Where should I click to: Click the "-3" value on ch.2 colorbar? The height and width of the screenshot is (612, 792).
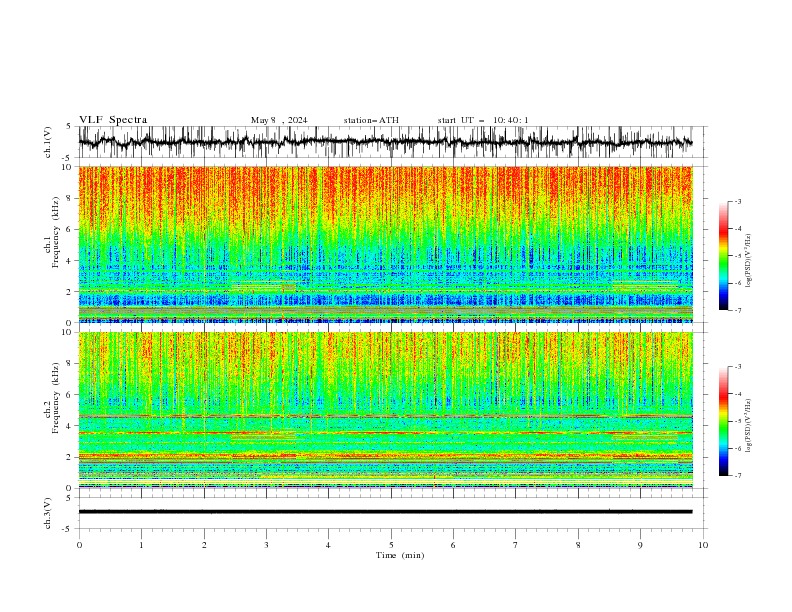pos(737,367)
